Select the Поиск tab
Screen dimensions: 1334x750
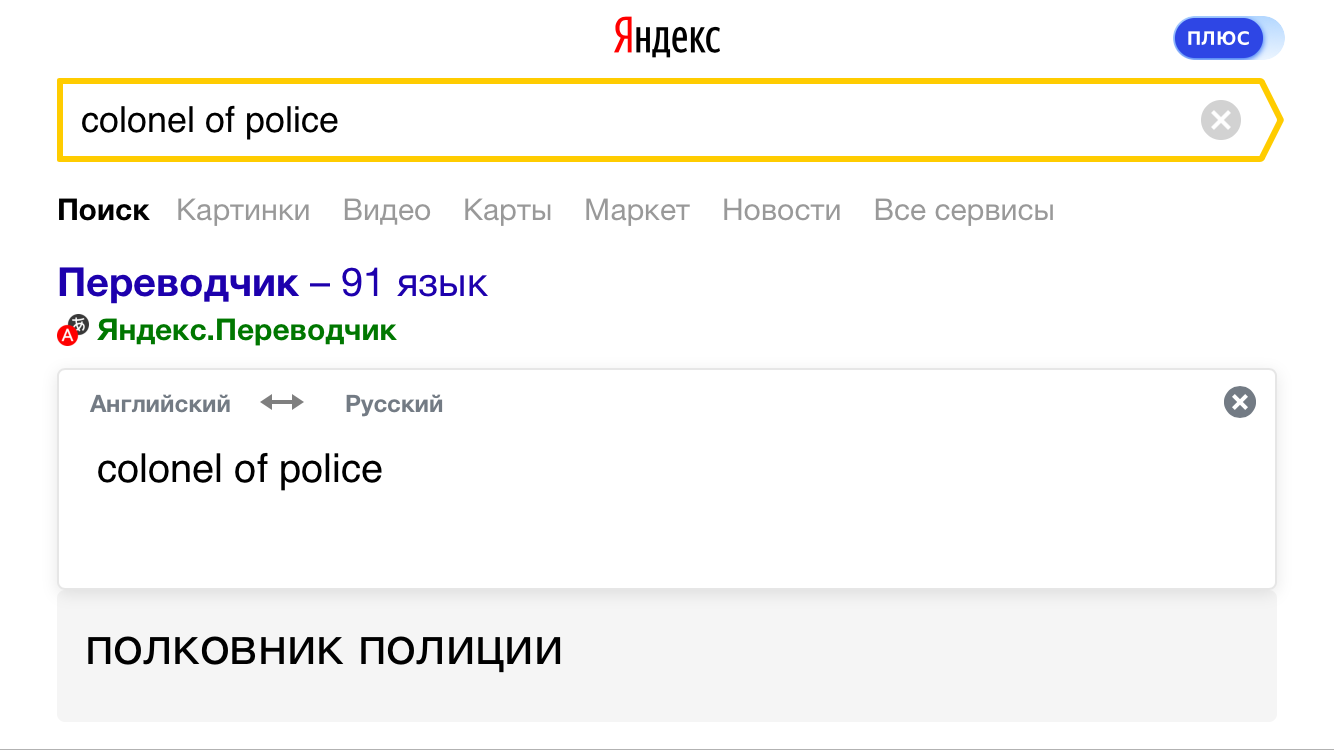coord(103,211)
